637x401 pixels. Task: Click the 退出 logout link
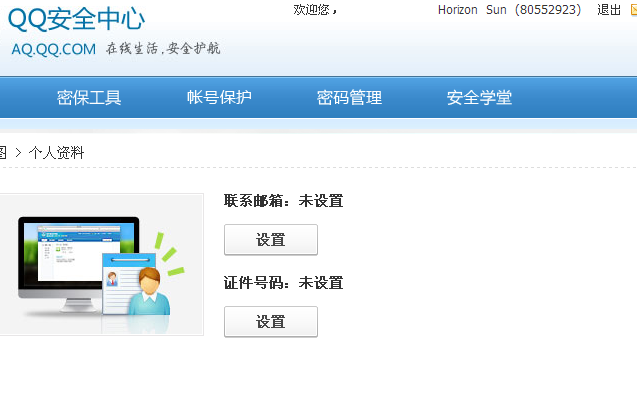click(609, 10)
